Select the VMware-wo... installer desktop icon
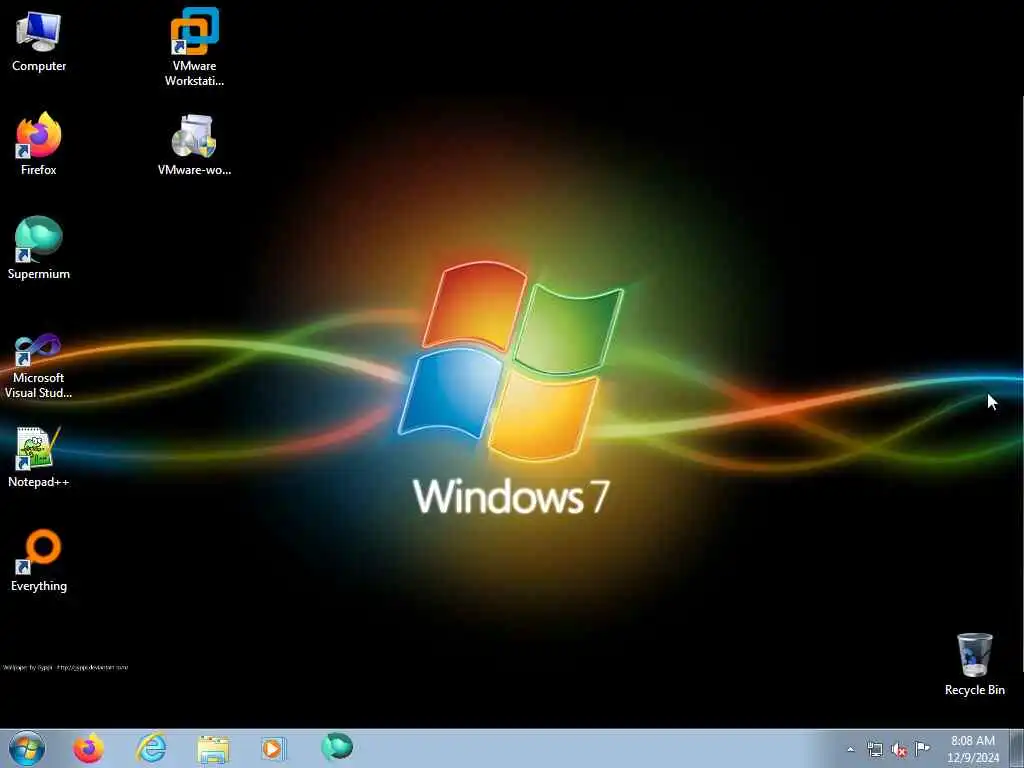Viewport: 1024px width, 768px height. (194, 145)
